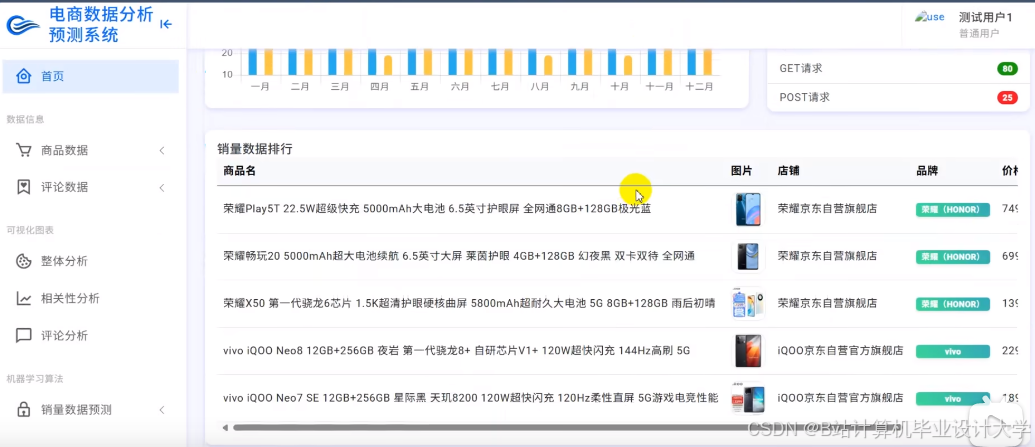Click the vivo brand tag in iQOO Neo7 SE row
1035x447 pixels.
point(952,399)
